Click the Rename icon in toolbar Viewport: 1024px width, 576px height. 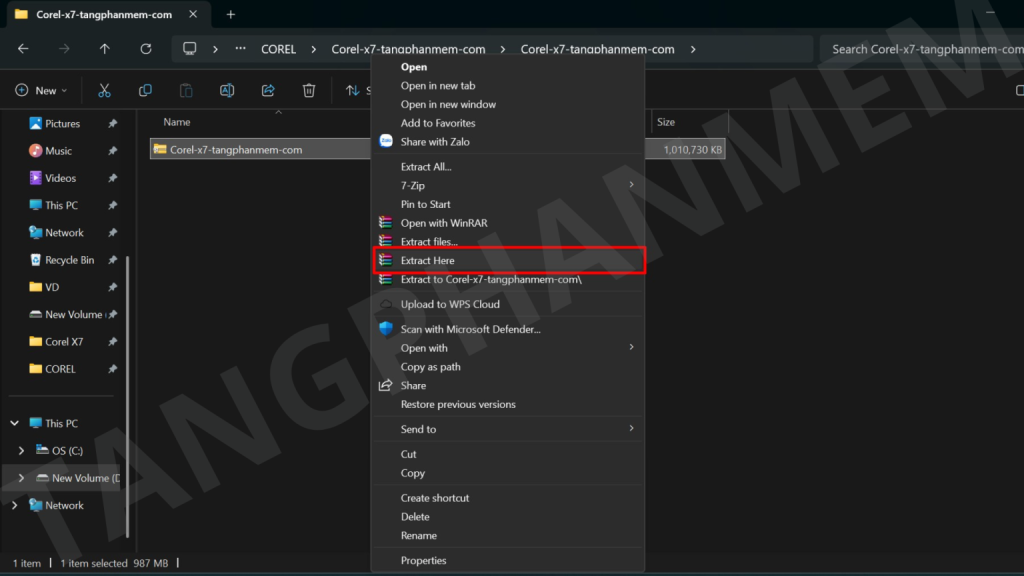click(227, 90)
